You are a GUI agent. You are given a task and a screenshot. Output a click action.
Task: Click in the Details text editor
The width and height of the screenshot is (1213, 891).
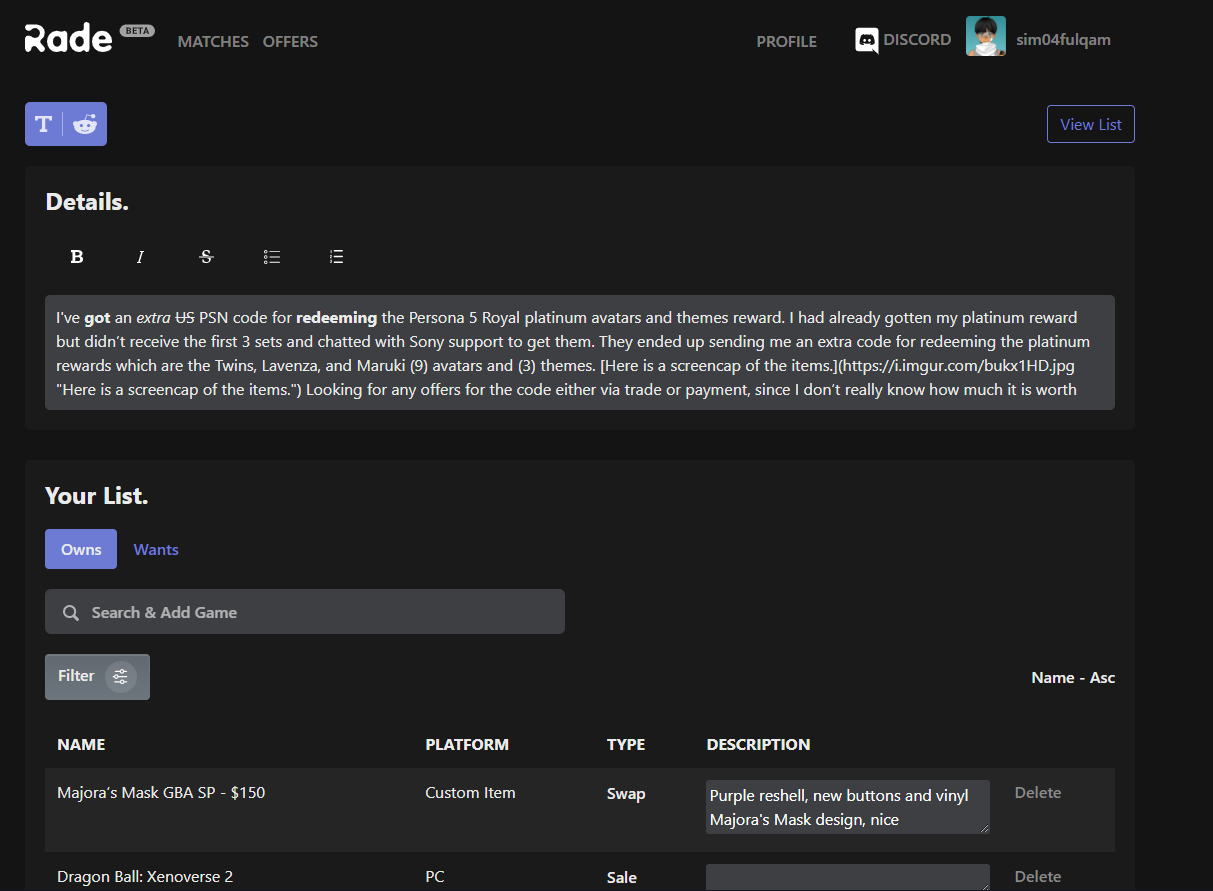[x=580, y=353]
